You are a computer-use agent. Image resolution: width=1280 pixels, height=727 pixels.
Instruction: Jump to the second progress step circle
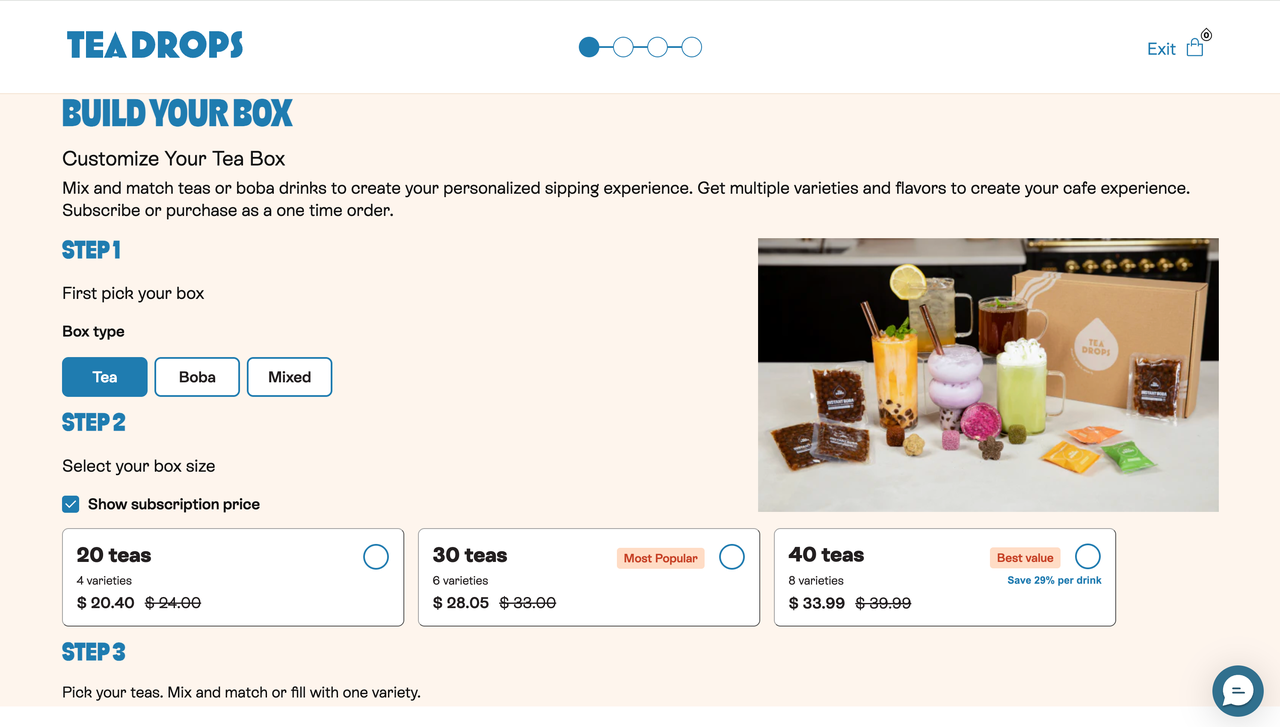pyautogui.click(x=623, y=47)
